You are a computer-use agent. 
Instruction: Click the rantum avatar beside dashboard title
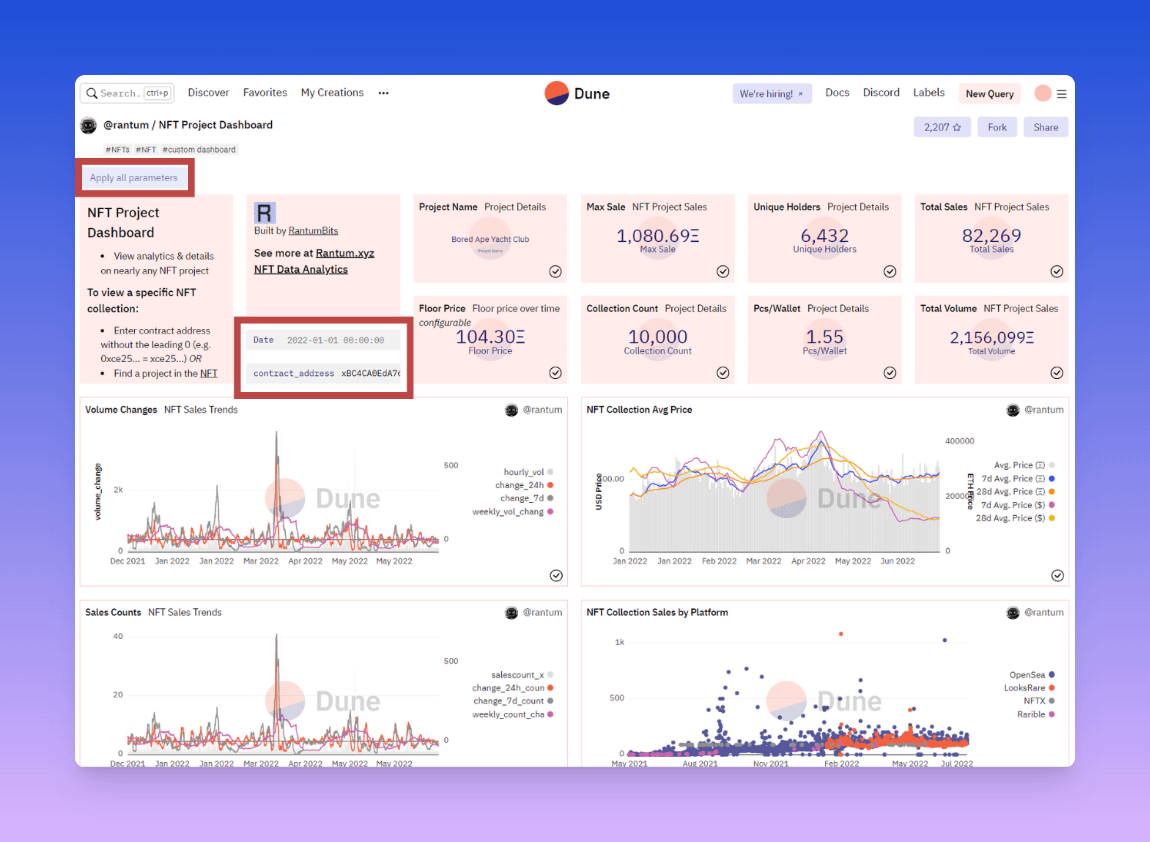click(x=89, y=125)
